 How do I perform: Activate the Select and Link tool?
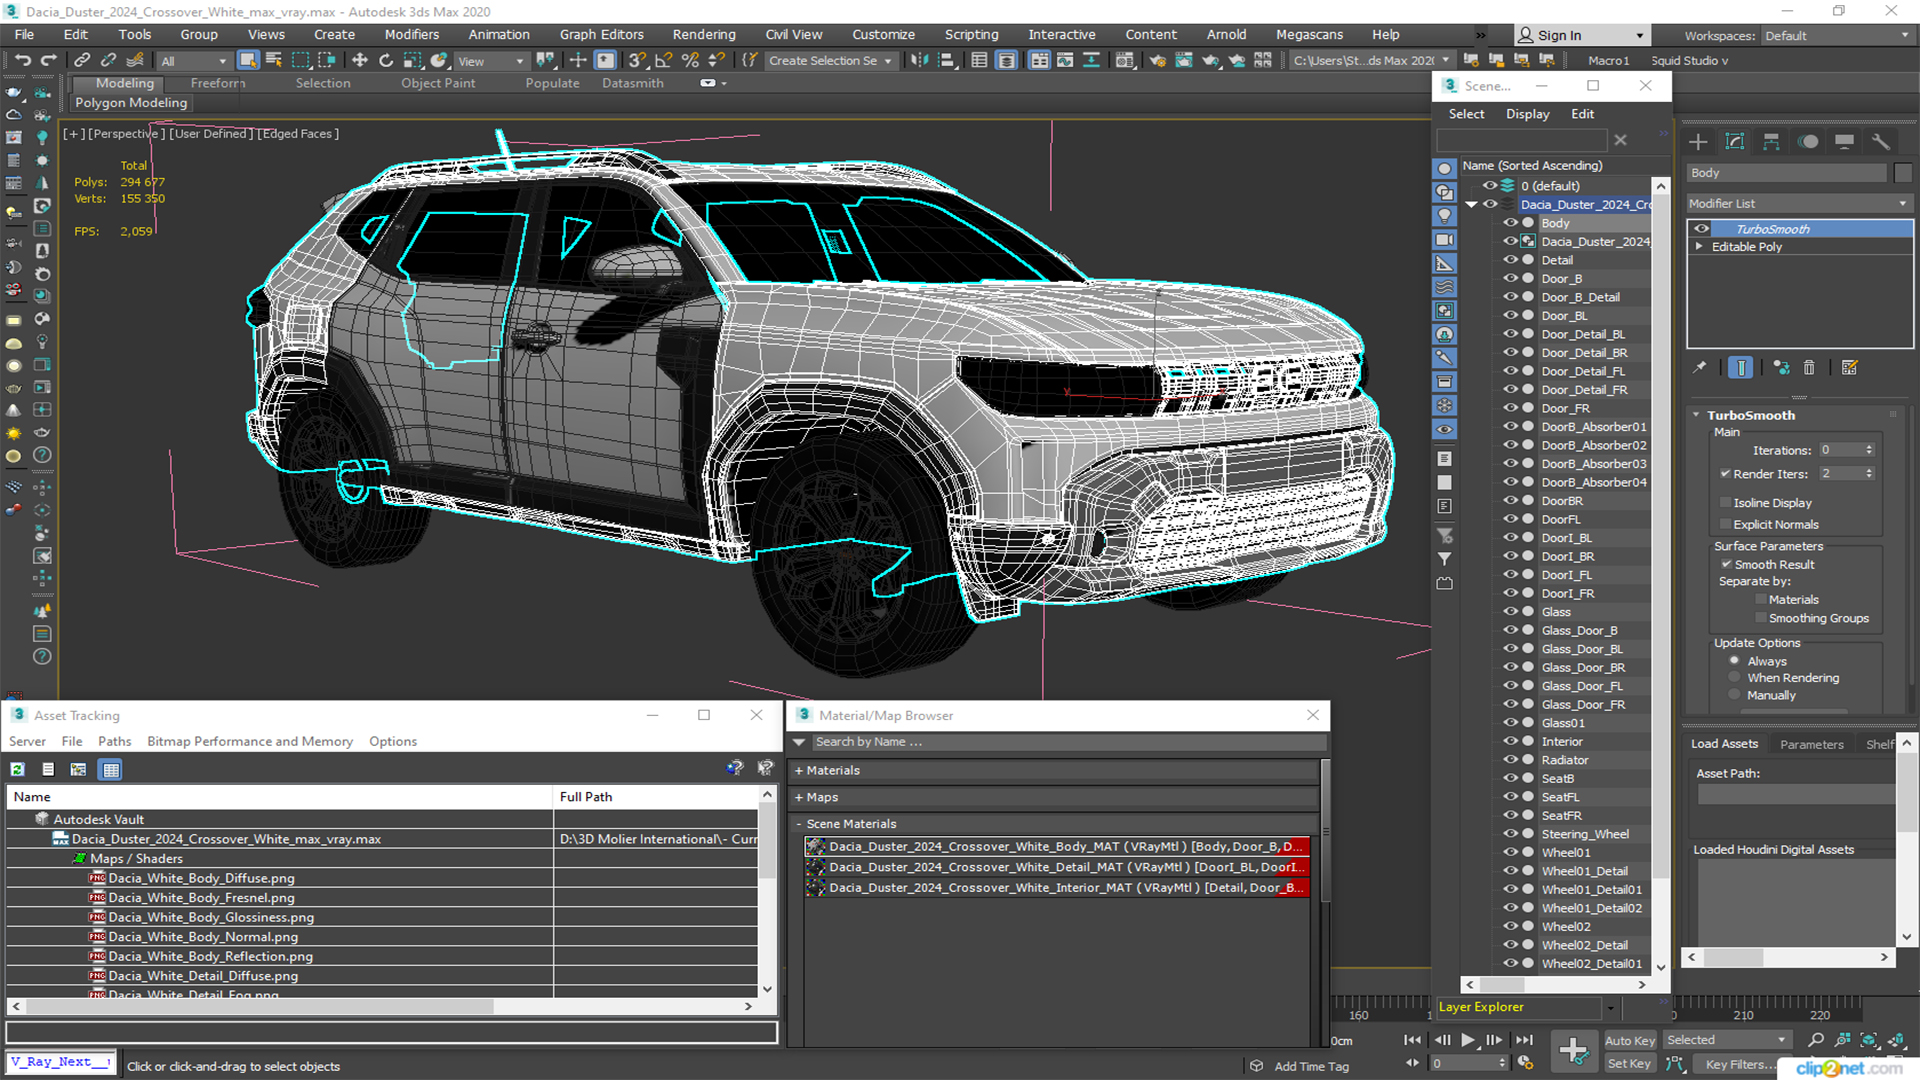point(82,61)
